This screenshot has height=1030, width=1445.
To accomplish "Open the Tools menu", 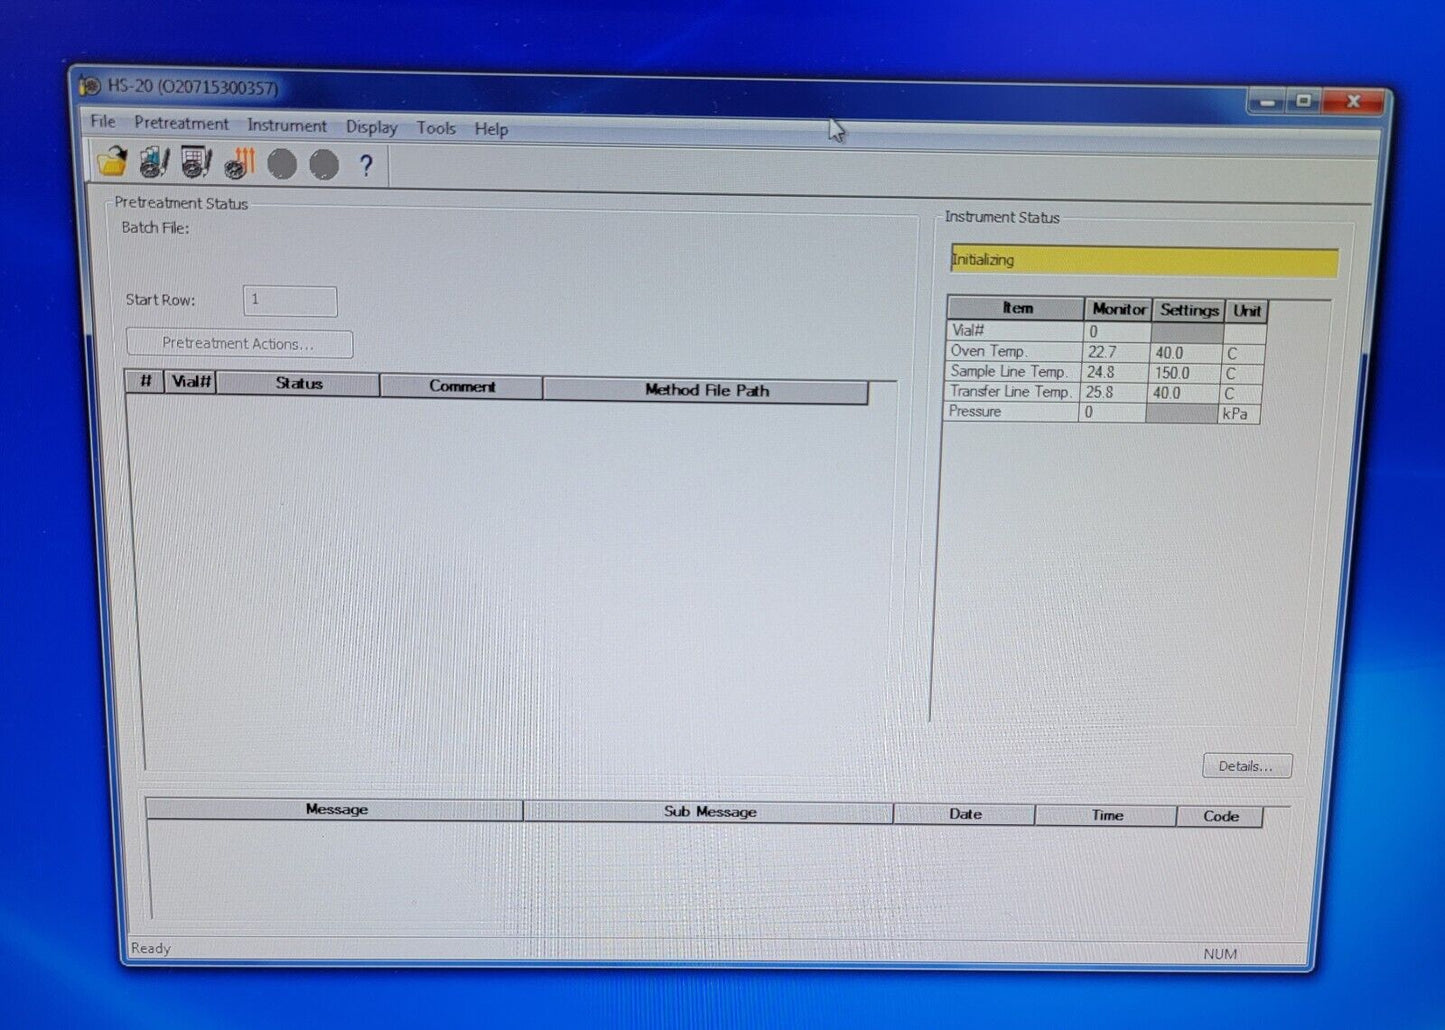I will (436, 128).
